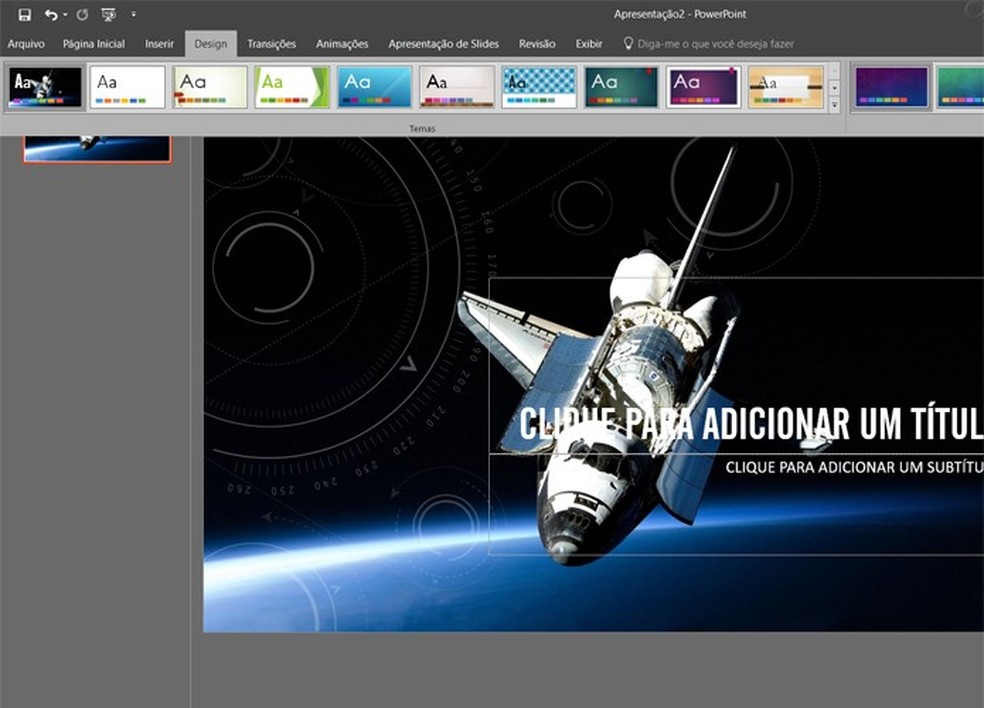Image resolution: width=984 pixels, height=708 pixels.
Task: Start presentation from beginning icon
Action: click(109, 15)
